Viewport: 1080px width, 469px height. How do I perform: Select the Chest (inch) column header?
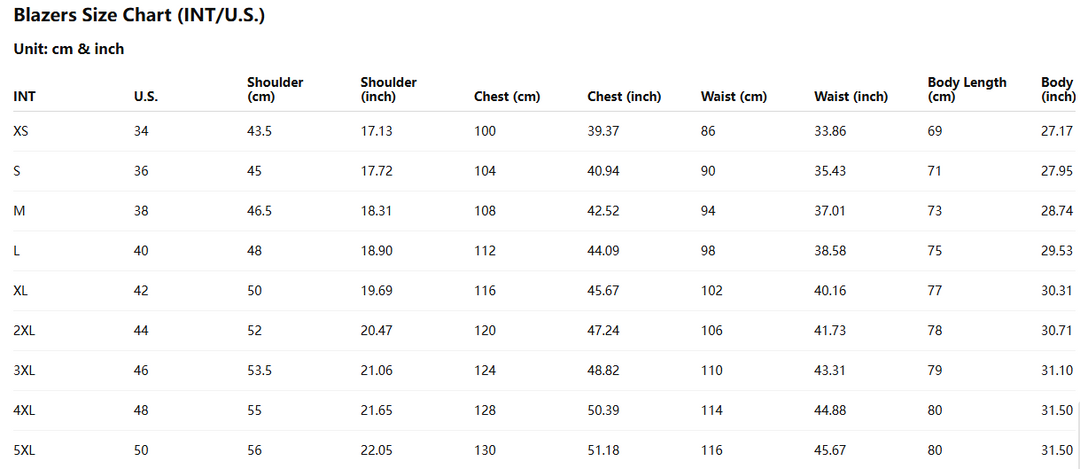coord(624,97)
